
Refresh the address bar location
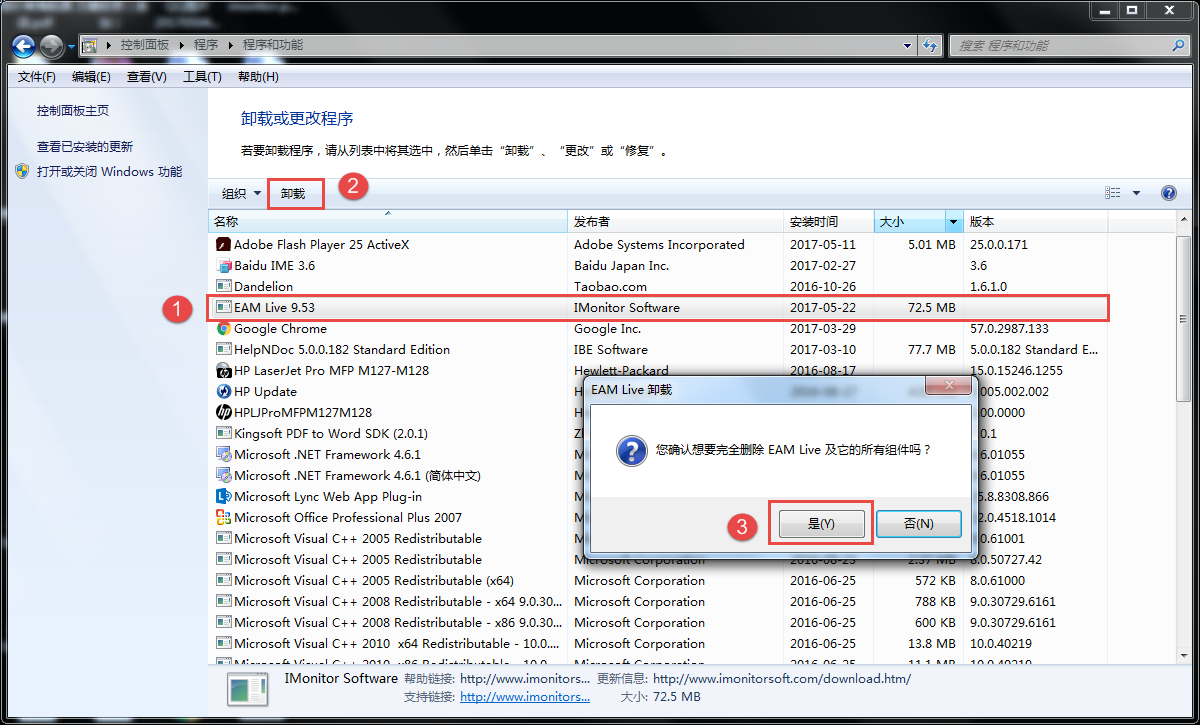931,45
